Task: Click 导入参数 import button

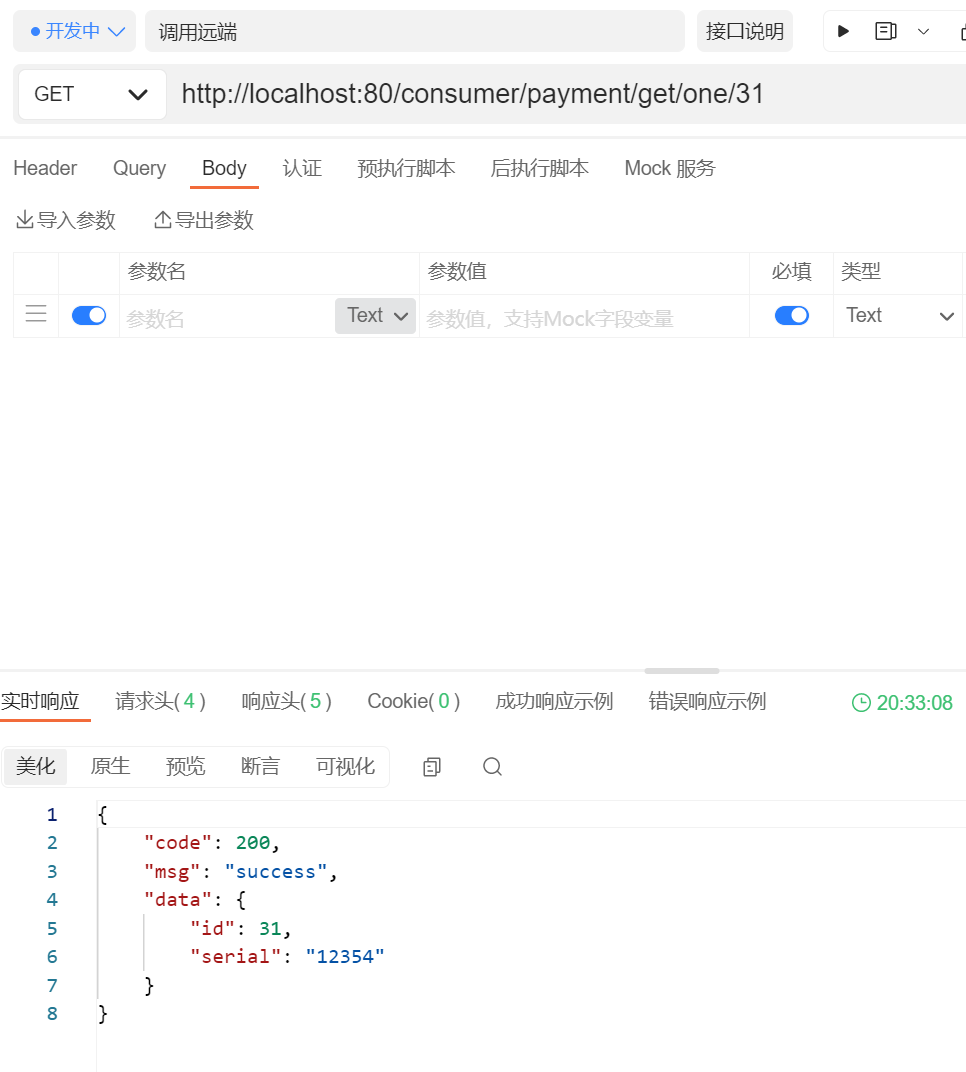Action: (x=66, y=220)
